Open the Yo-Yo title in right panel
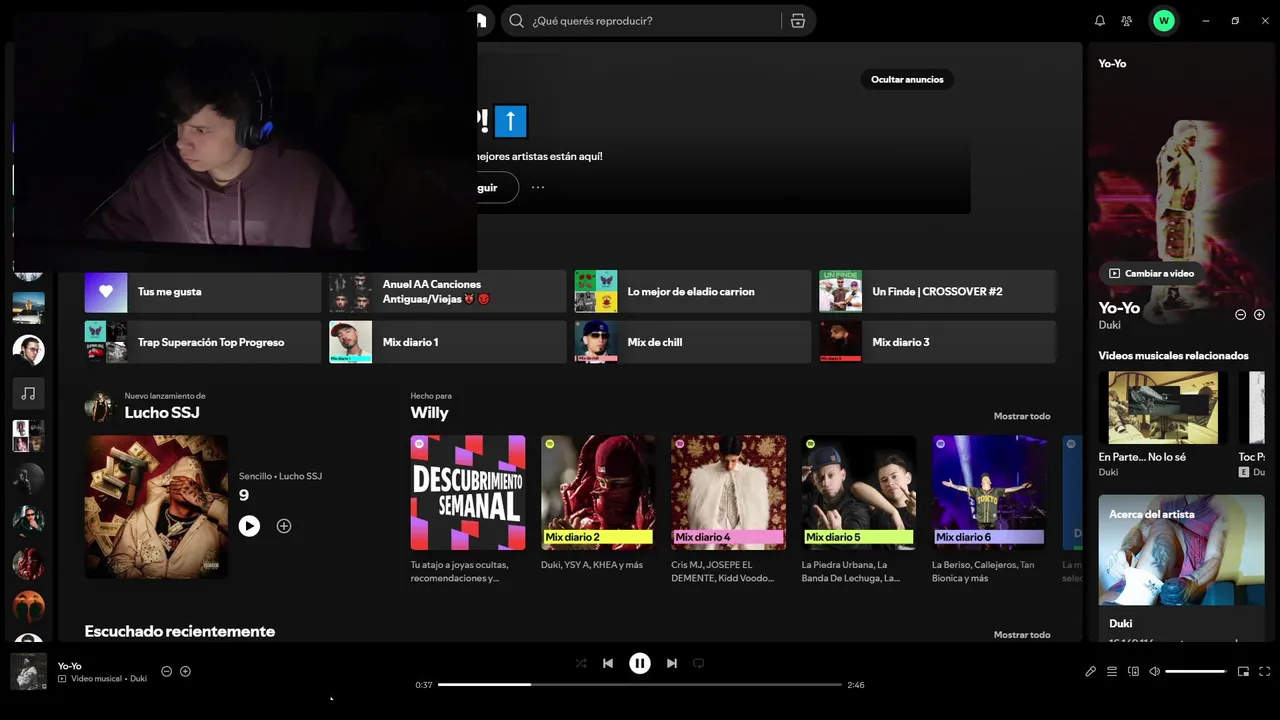 point(1119,308)
